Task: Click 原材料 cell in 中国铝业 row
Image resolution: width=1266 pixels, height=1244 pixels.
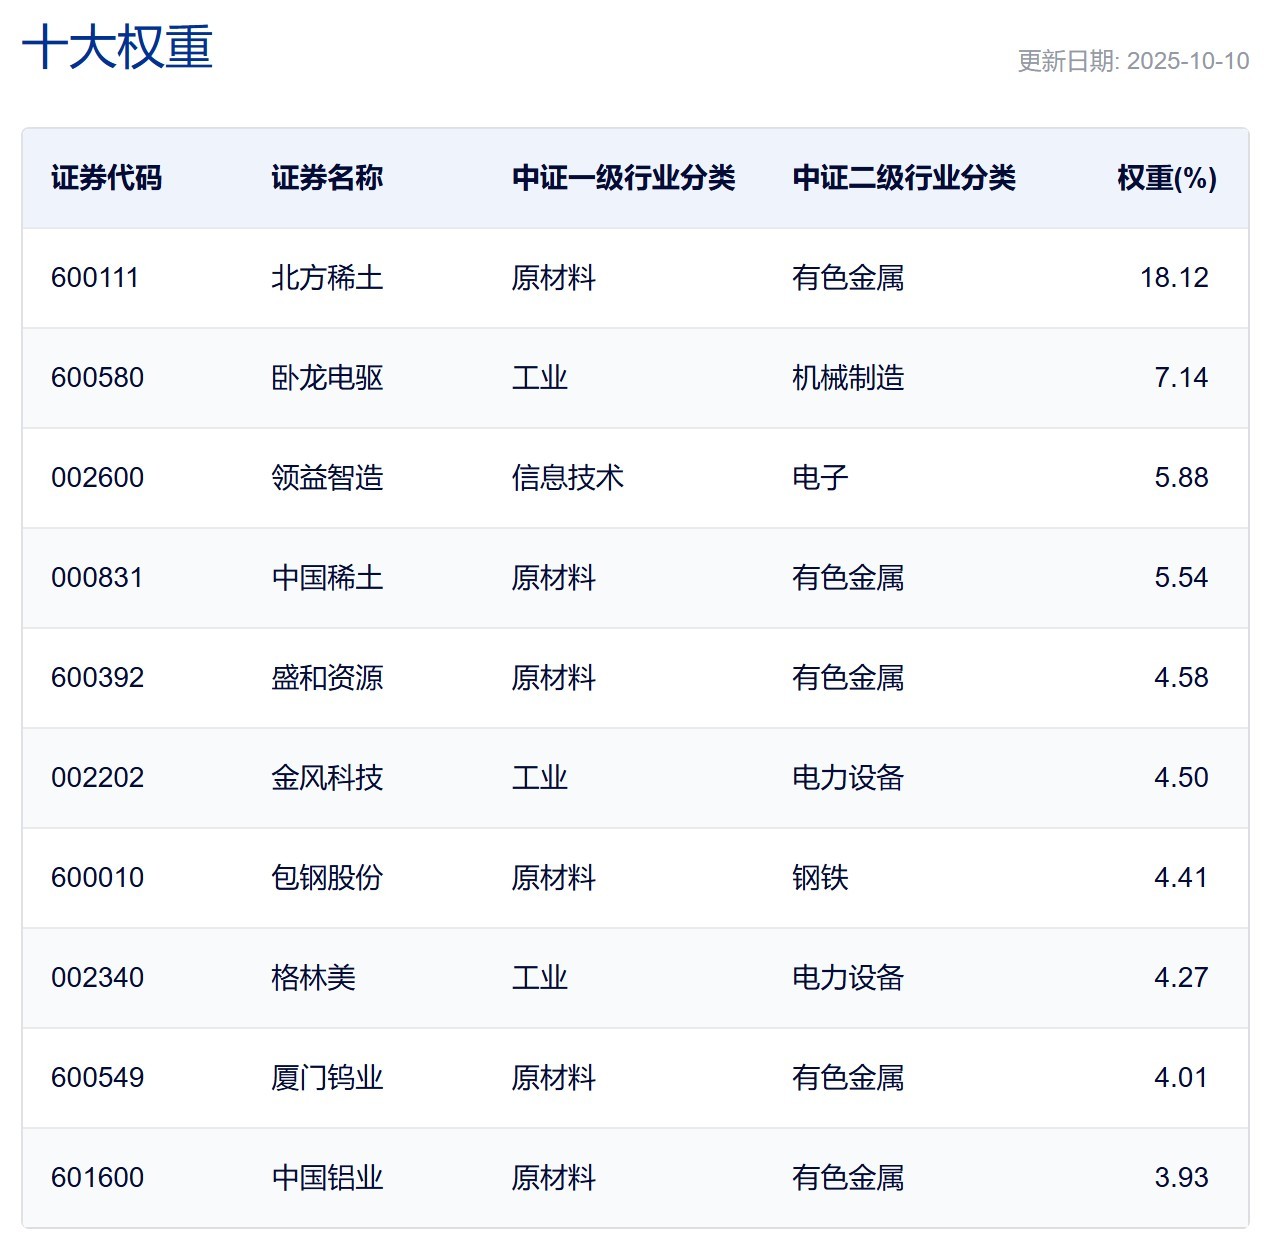Action: click(x=554, y=1178)
